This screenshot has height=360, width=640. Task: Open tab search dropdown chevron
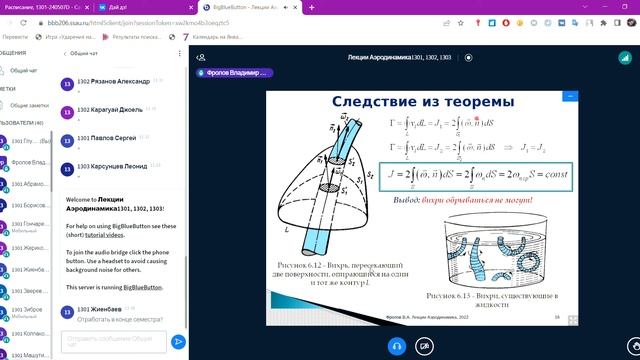click(x=585, y=7)
